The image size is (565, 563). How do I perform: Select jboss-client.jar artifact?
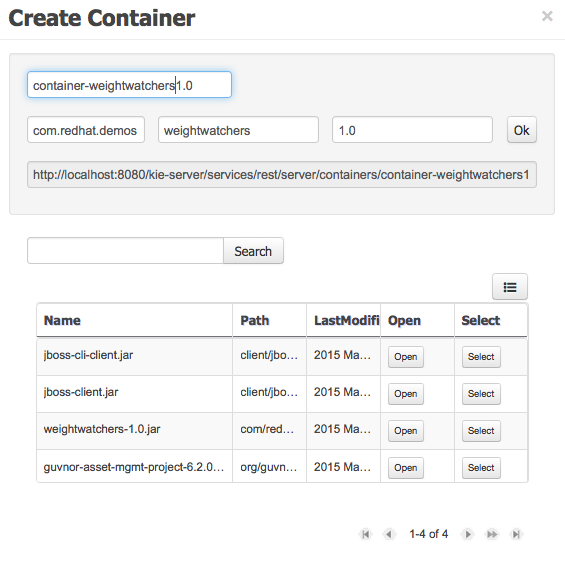coord(481,394)
